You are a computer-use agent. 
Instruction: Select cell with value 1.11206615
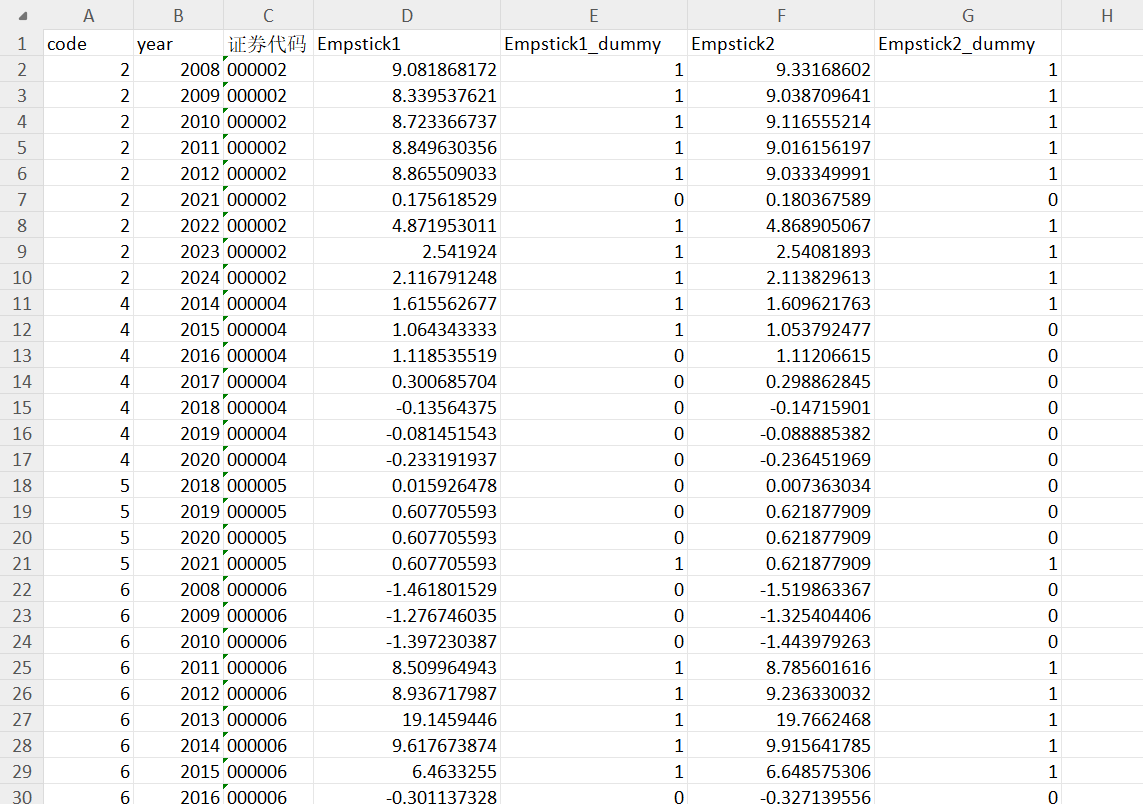[x=781, y=356]
